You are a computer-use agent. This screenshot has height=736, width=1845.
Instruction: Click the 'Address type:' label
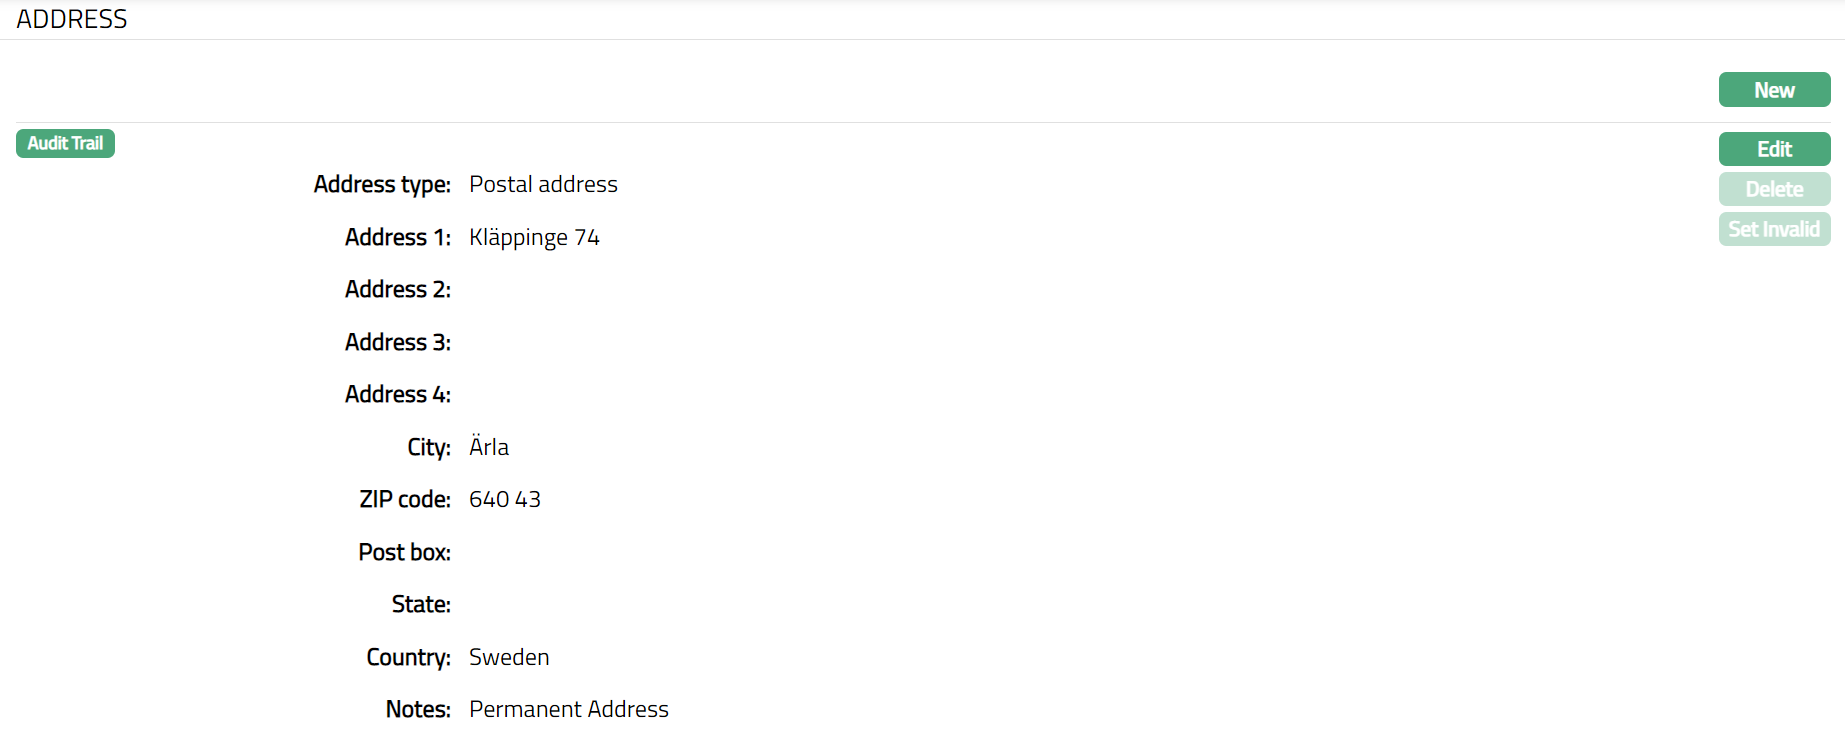[382, 185]
